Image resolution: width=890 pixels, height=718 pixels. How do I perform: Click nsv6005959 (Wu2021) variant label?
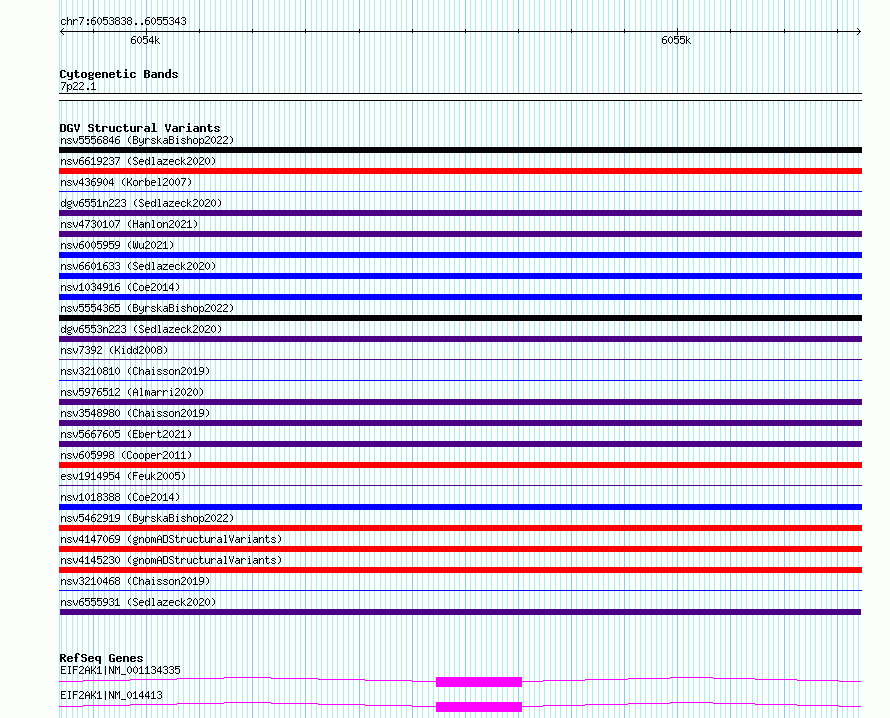[x=117, y=245]
